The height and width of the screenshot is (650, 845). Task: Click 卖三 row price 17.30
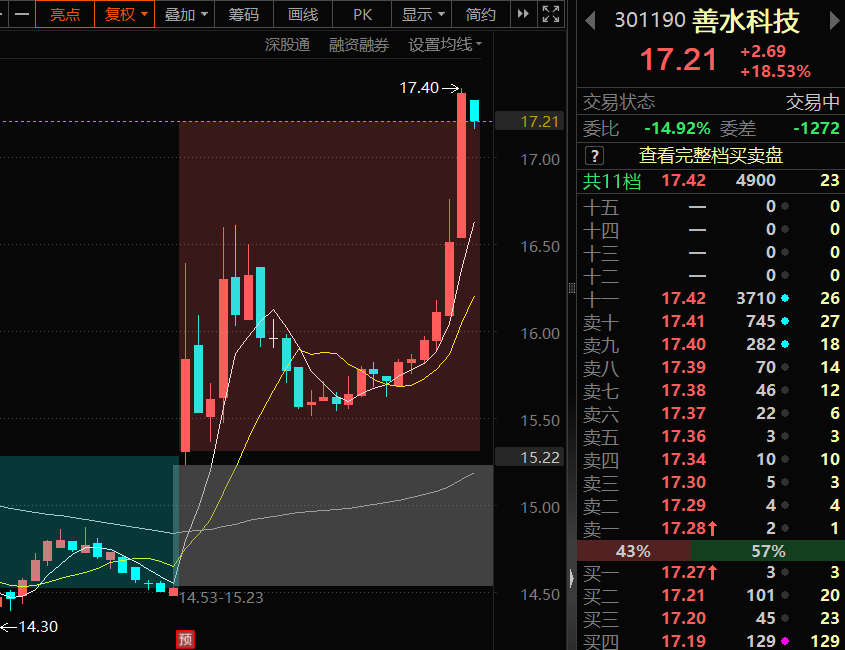click(x=683, y=482)
